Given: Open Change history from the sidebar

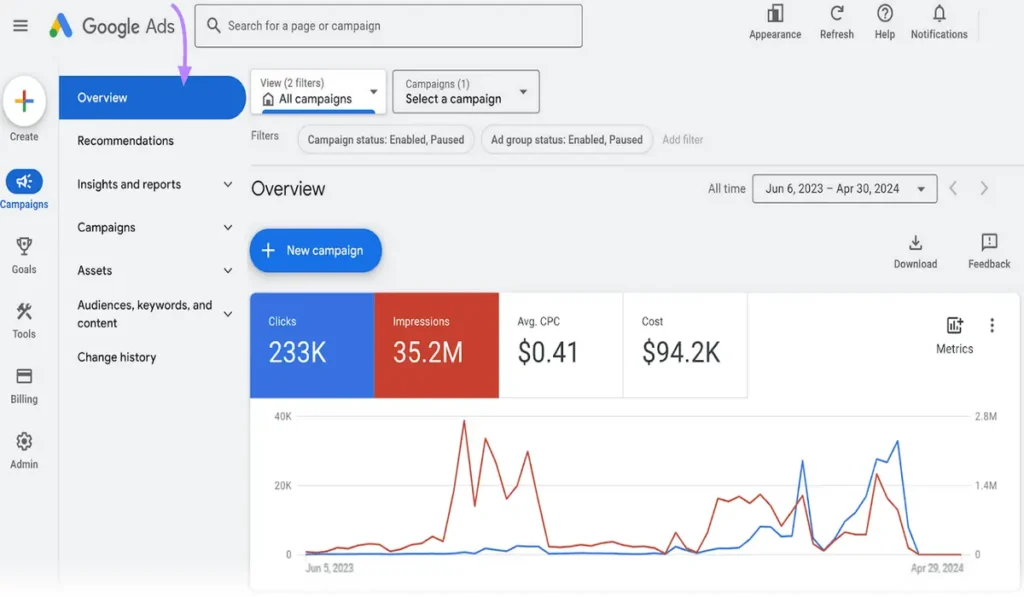Looking at the screenshot, I should click(117, 357).
